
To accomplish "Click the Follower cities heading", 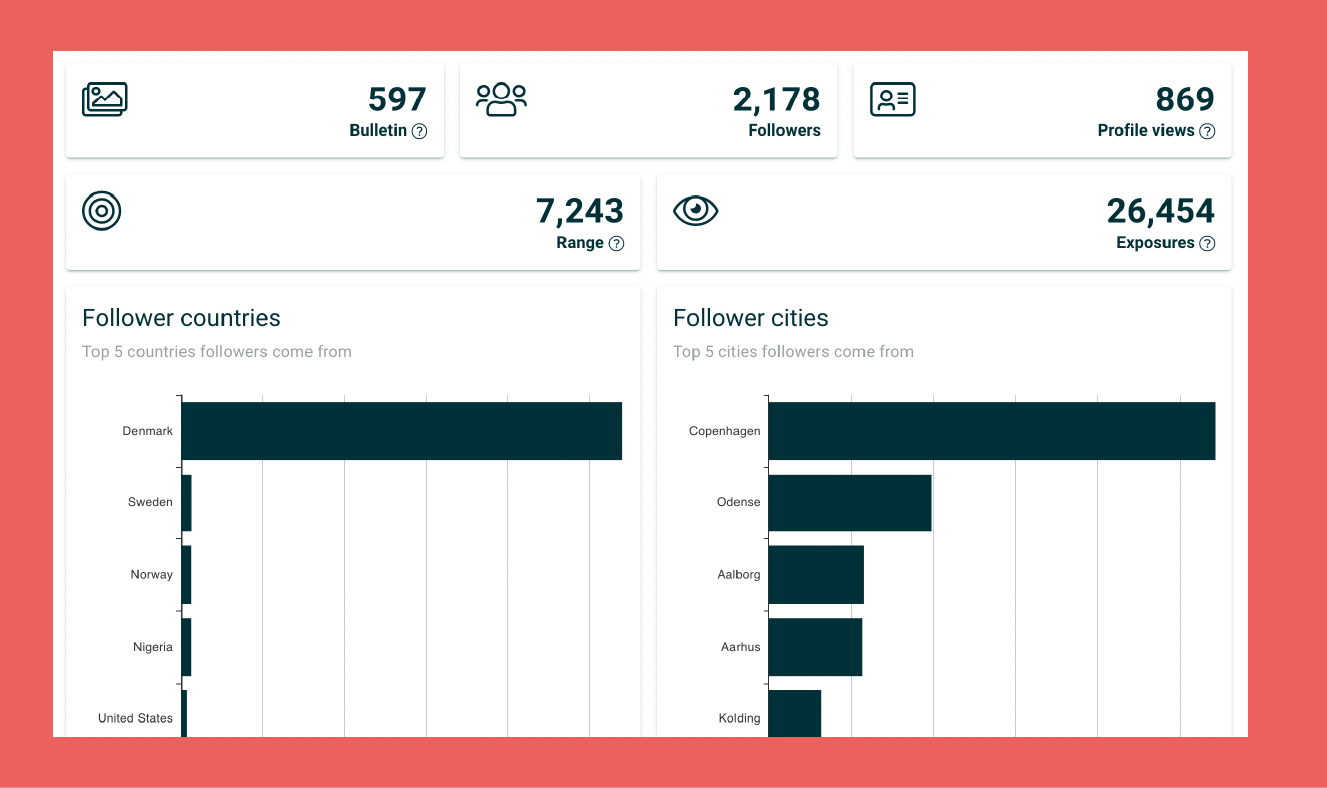I will pyautogui.click(x=750, y=318).
